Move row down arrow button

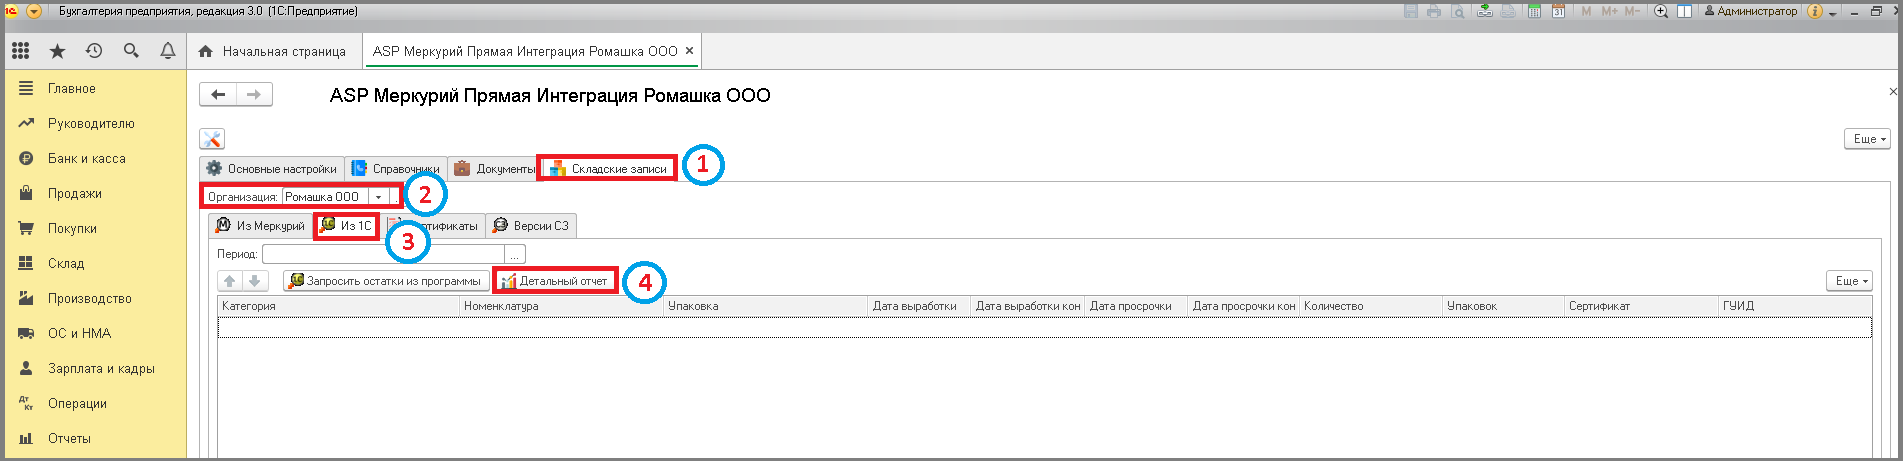255,281
